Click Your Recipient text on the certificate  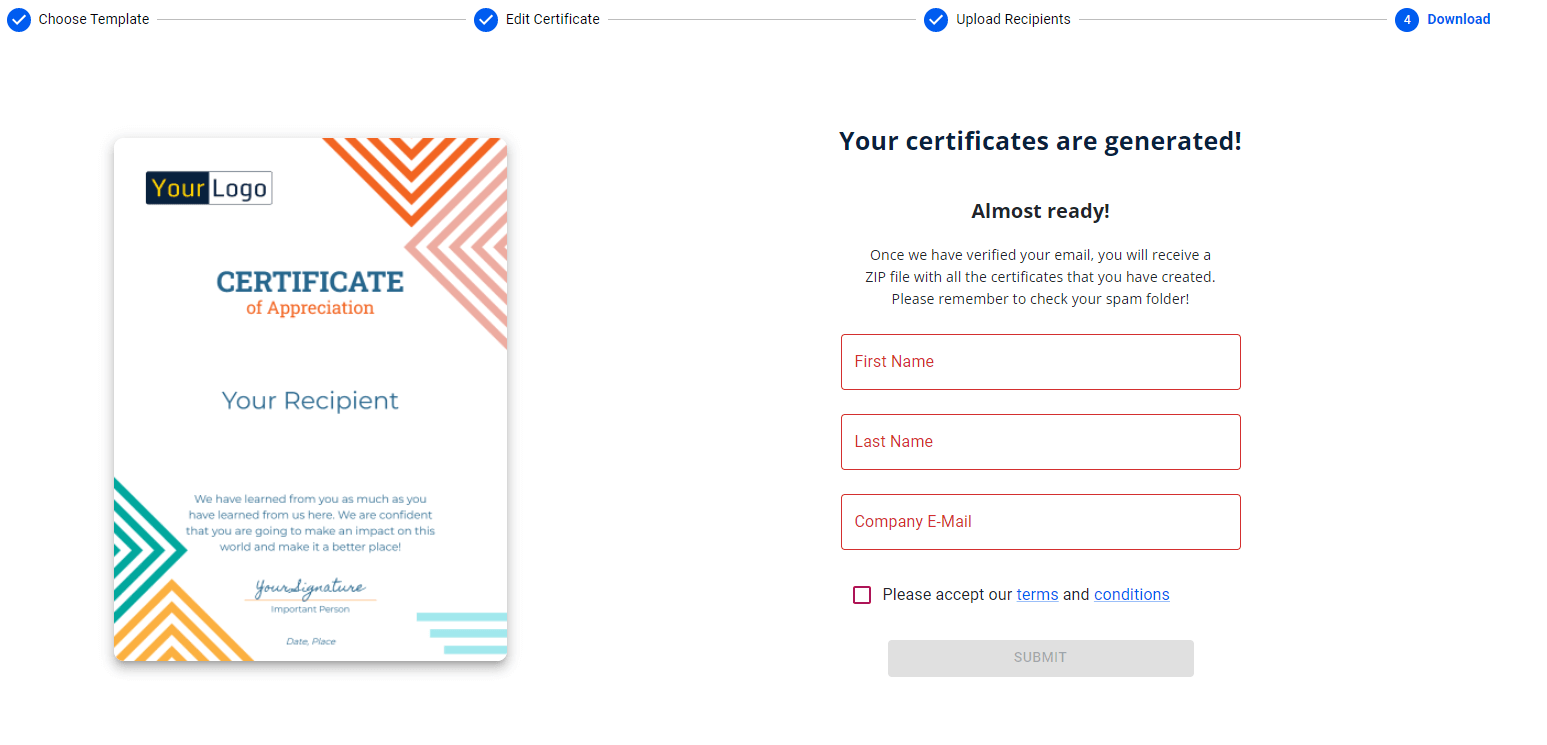coord(310,400)
